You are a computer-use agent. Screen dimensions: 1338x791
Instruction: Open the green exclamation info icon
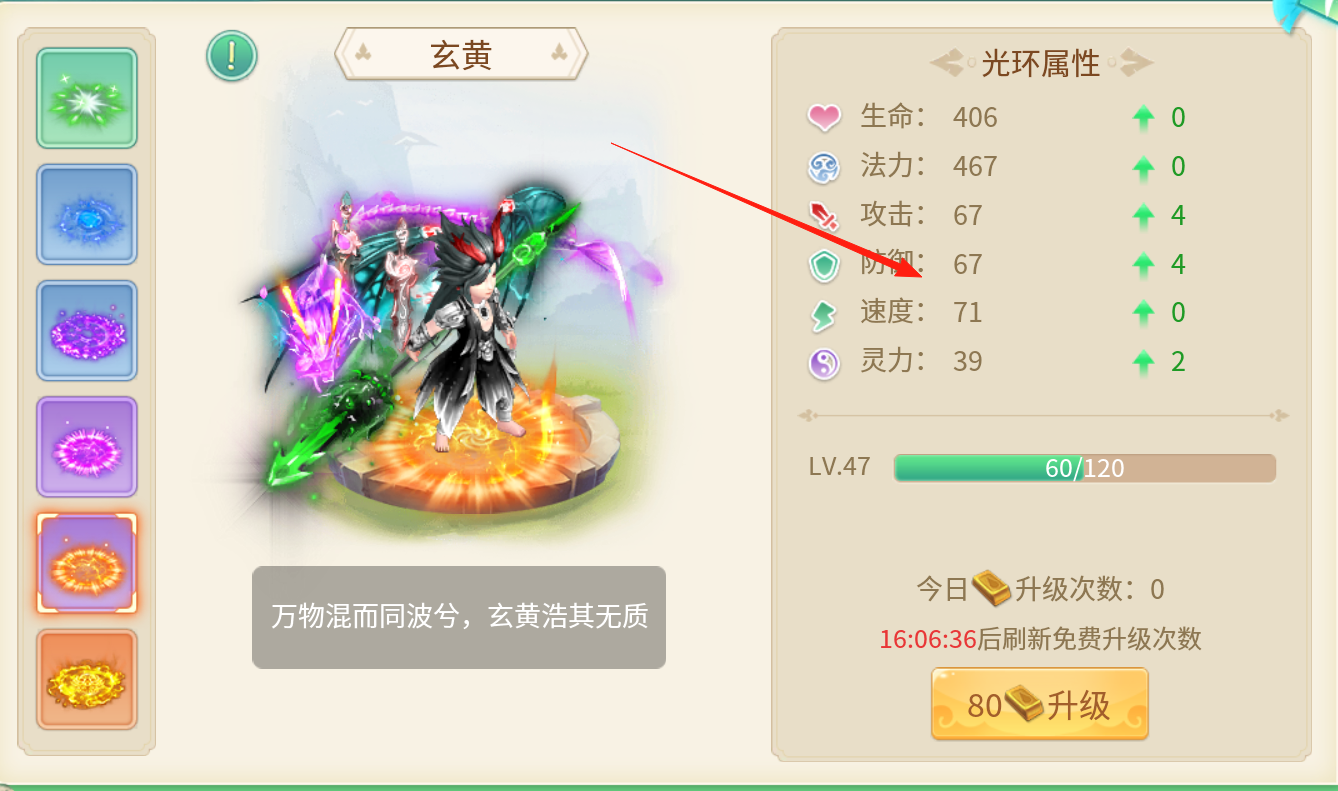click(232, 55)
